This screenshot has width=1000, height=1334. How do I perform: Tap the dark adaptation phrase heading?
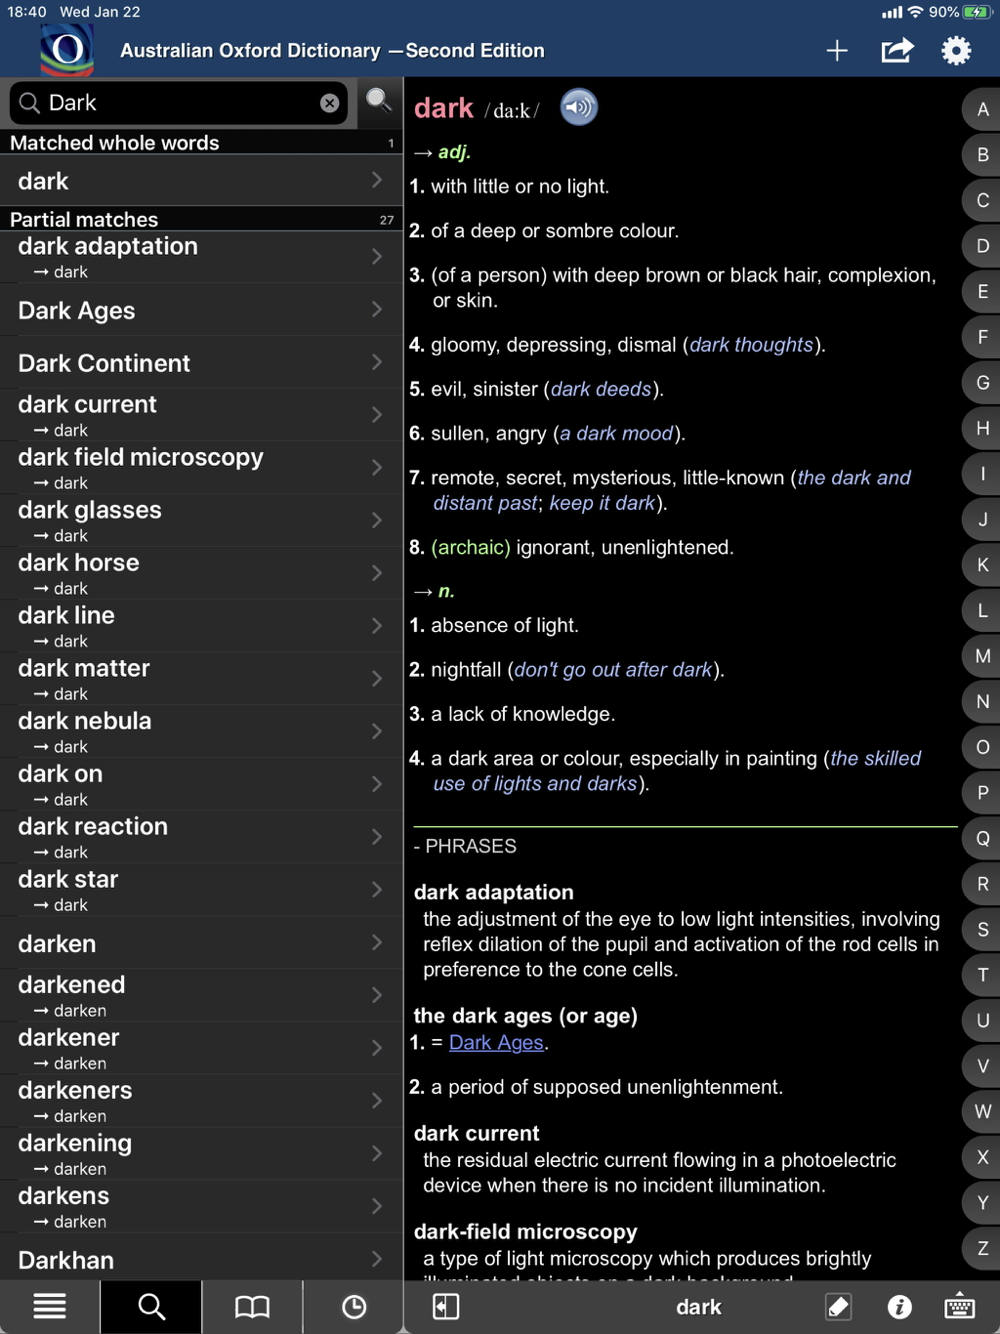click(x=494, y=892)
